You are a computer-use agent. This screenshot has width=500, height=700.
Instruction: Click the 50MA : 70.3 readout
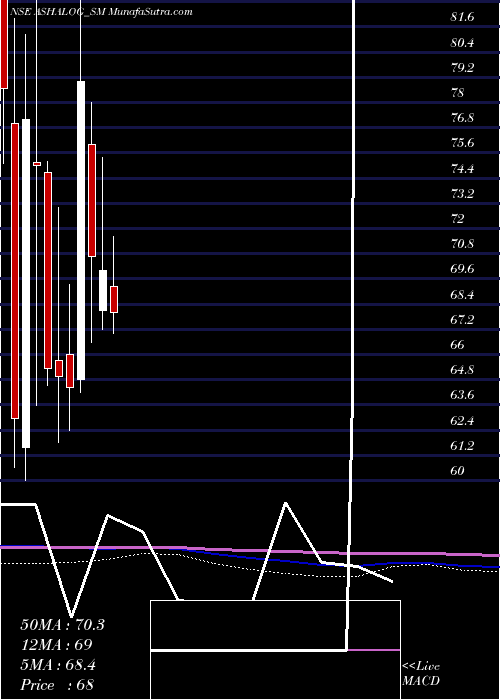pos(62,625)
